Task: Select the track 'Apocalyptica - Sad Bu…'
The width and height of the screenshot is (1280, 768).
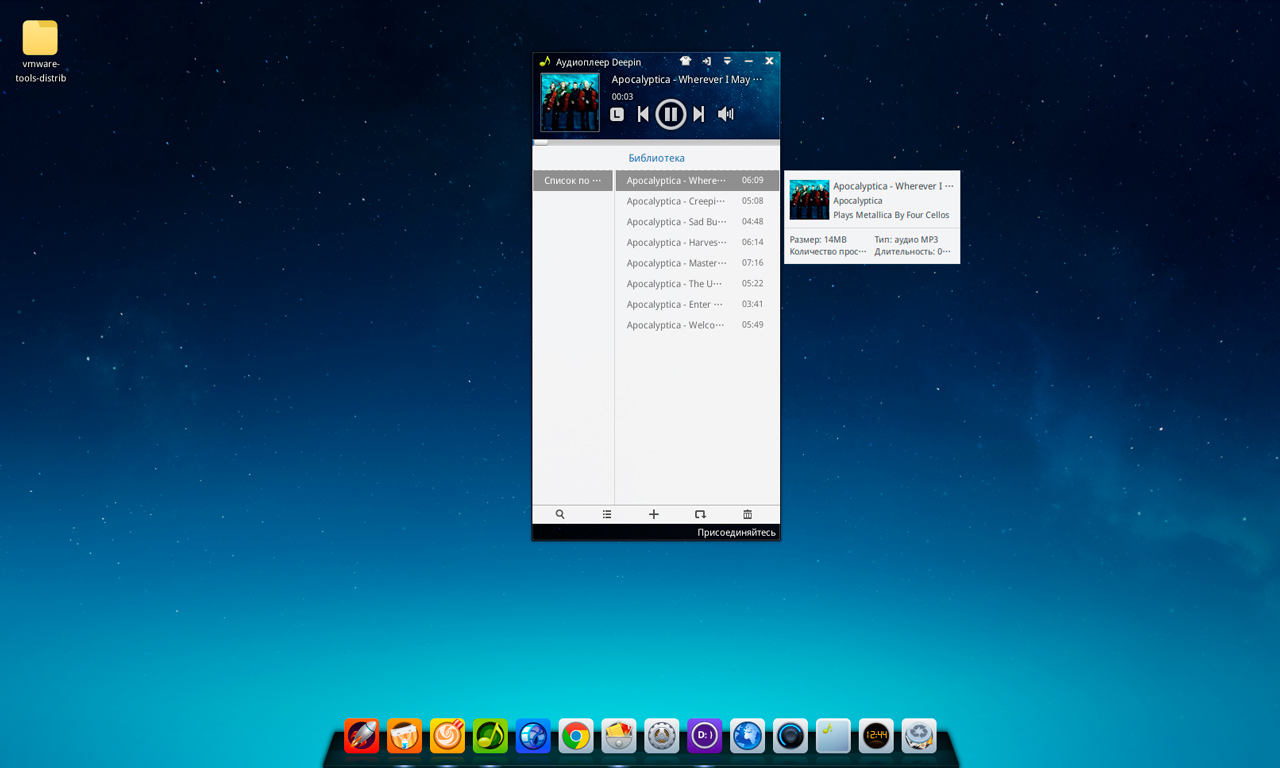Action: 677,222
